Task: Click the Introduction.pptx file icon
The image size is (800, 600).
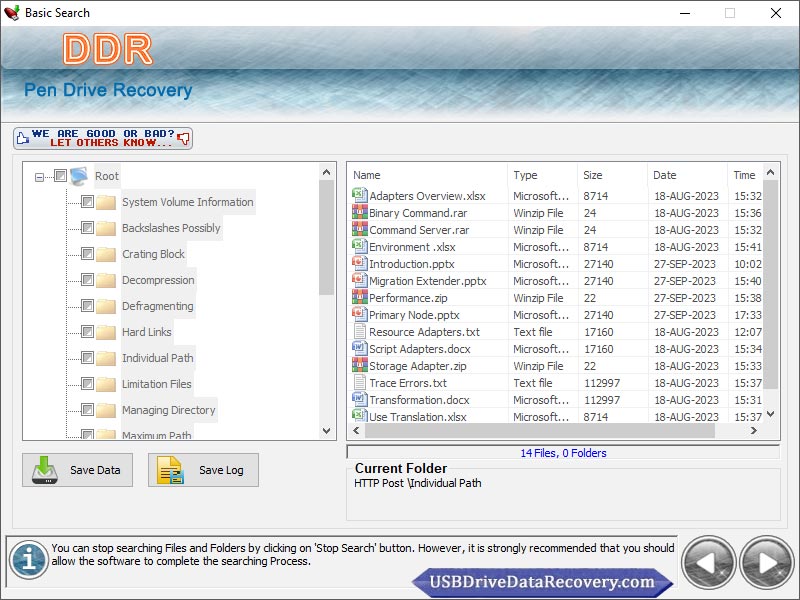Action: (360, 264)
